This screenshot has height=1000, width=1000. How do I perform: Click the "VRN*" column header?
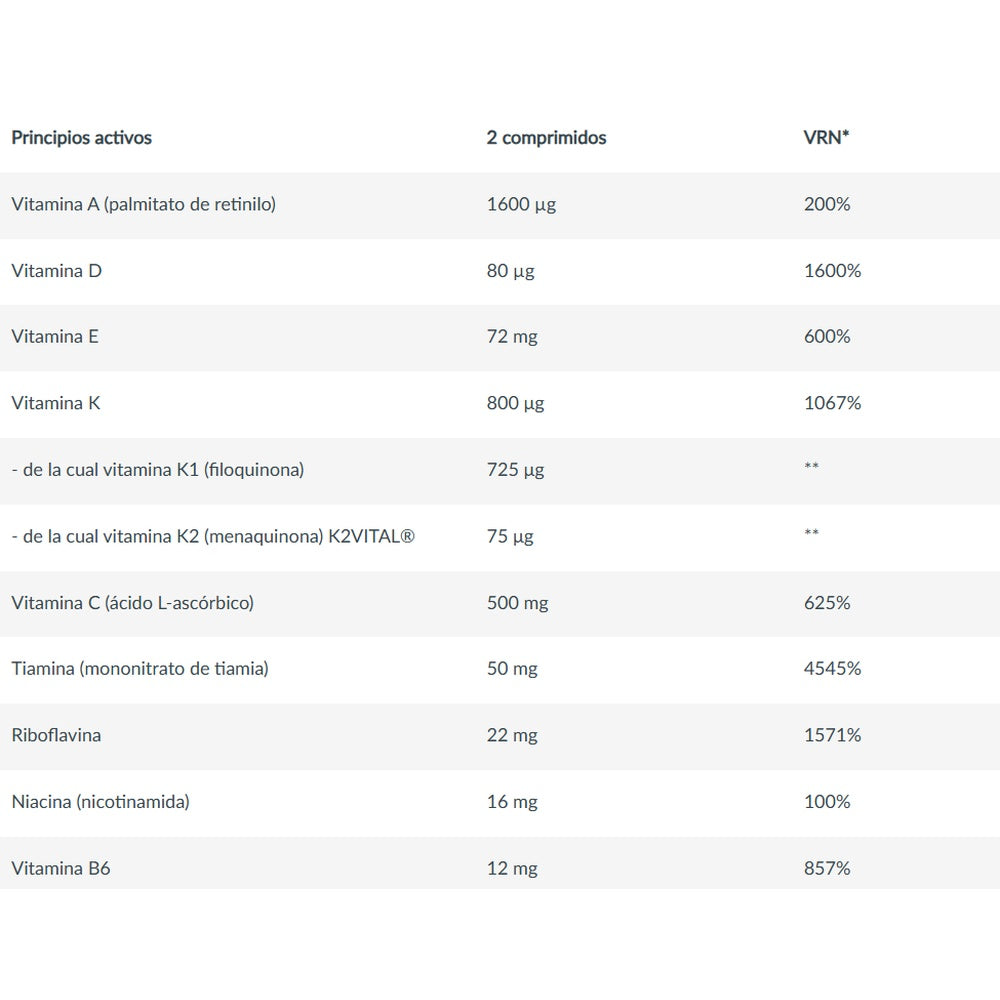pos(826,138)
